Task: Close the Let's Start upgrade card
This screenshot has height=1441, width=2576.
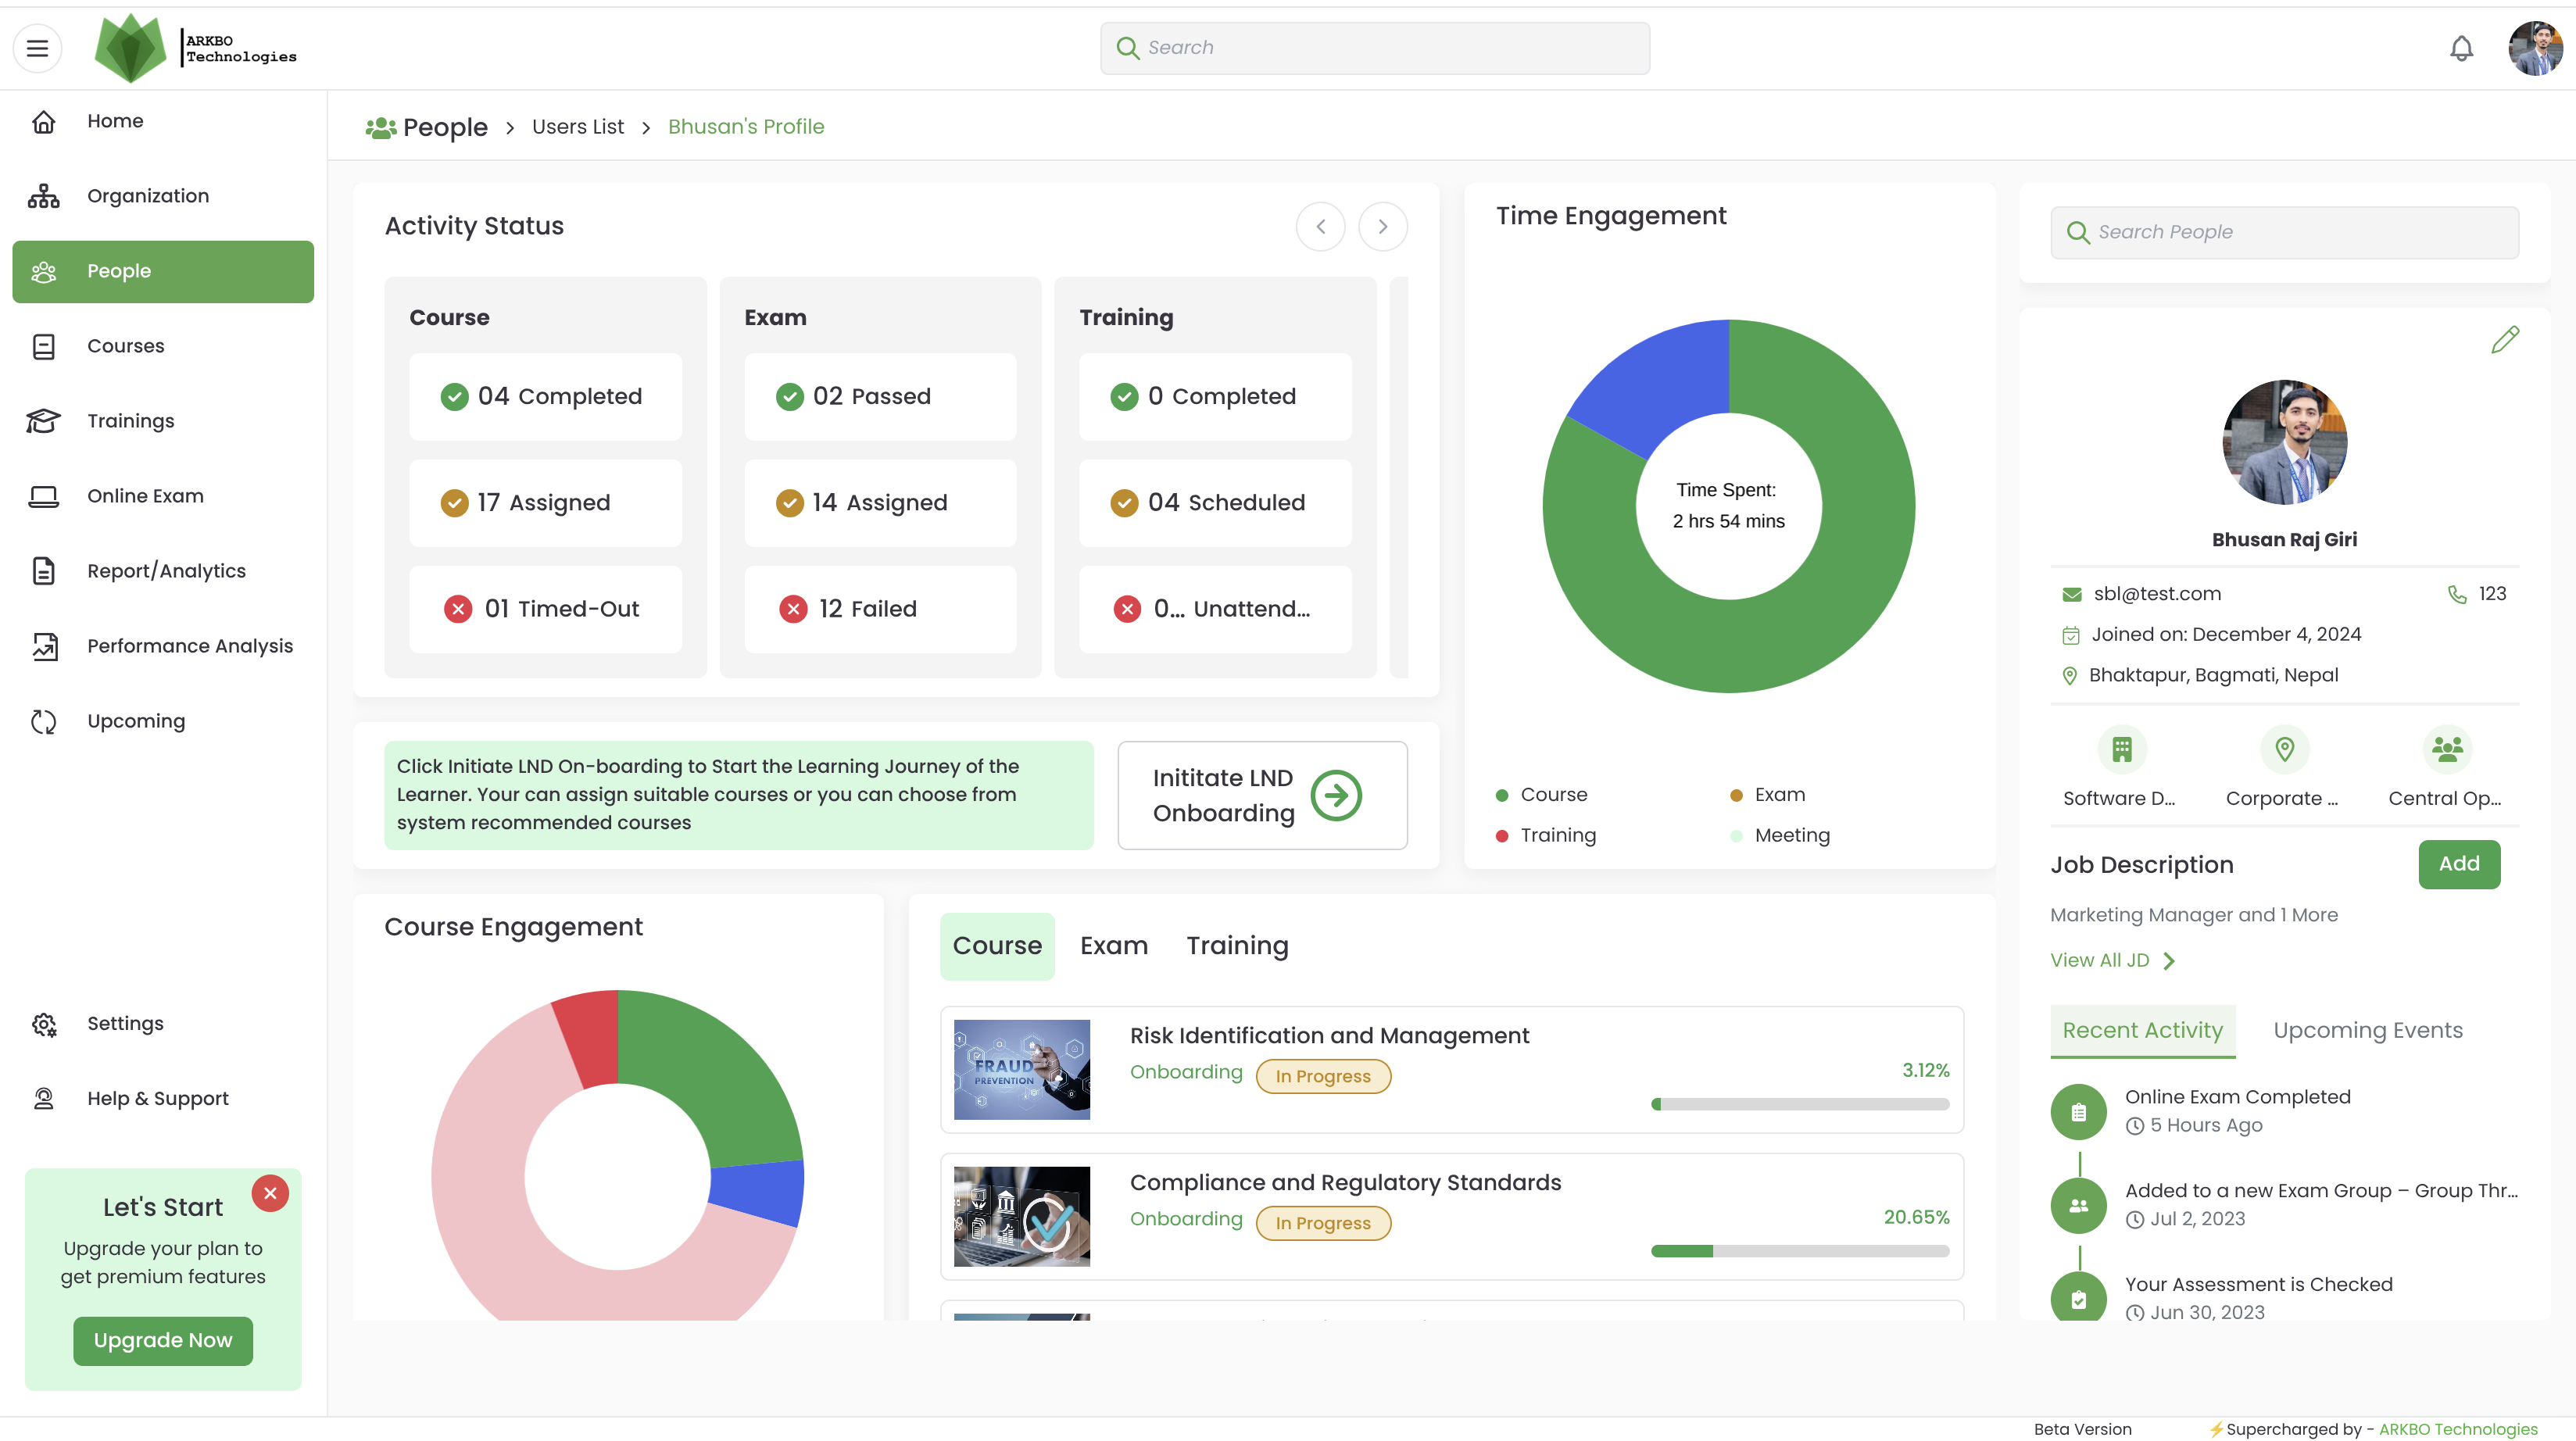Action: point(270,1193)
